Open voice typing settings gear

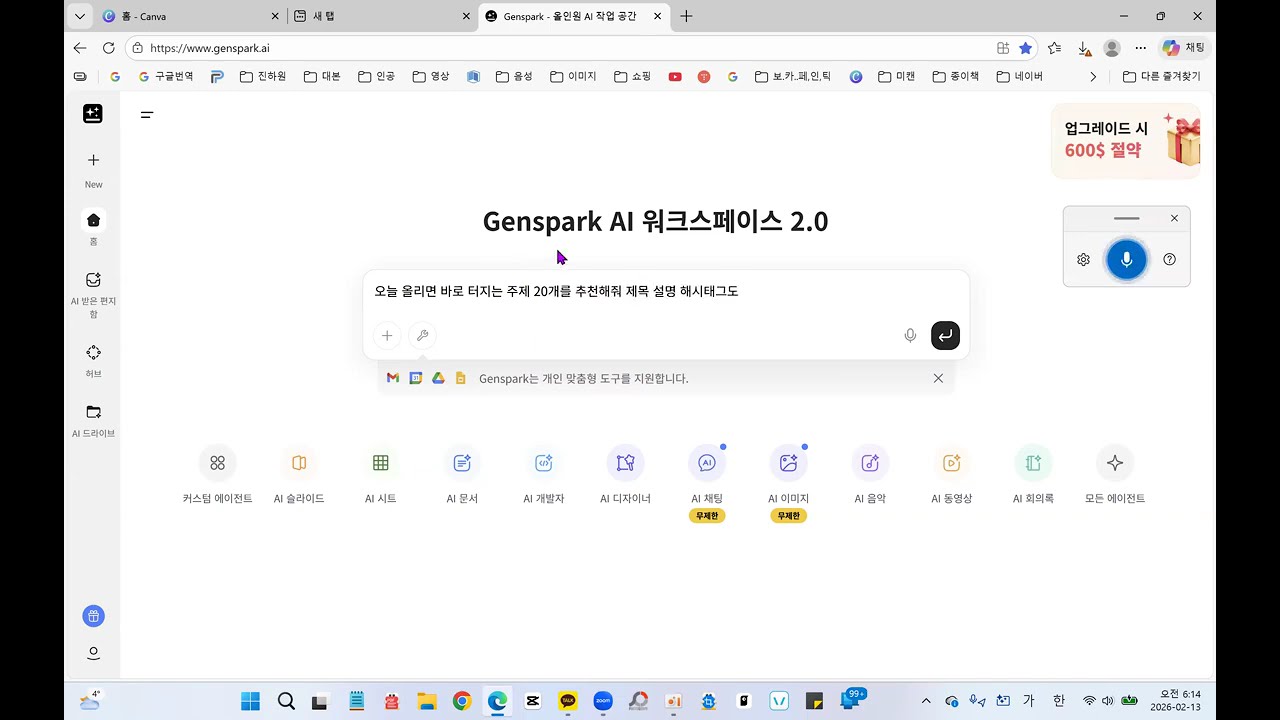pos(1083,259)
